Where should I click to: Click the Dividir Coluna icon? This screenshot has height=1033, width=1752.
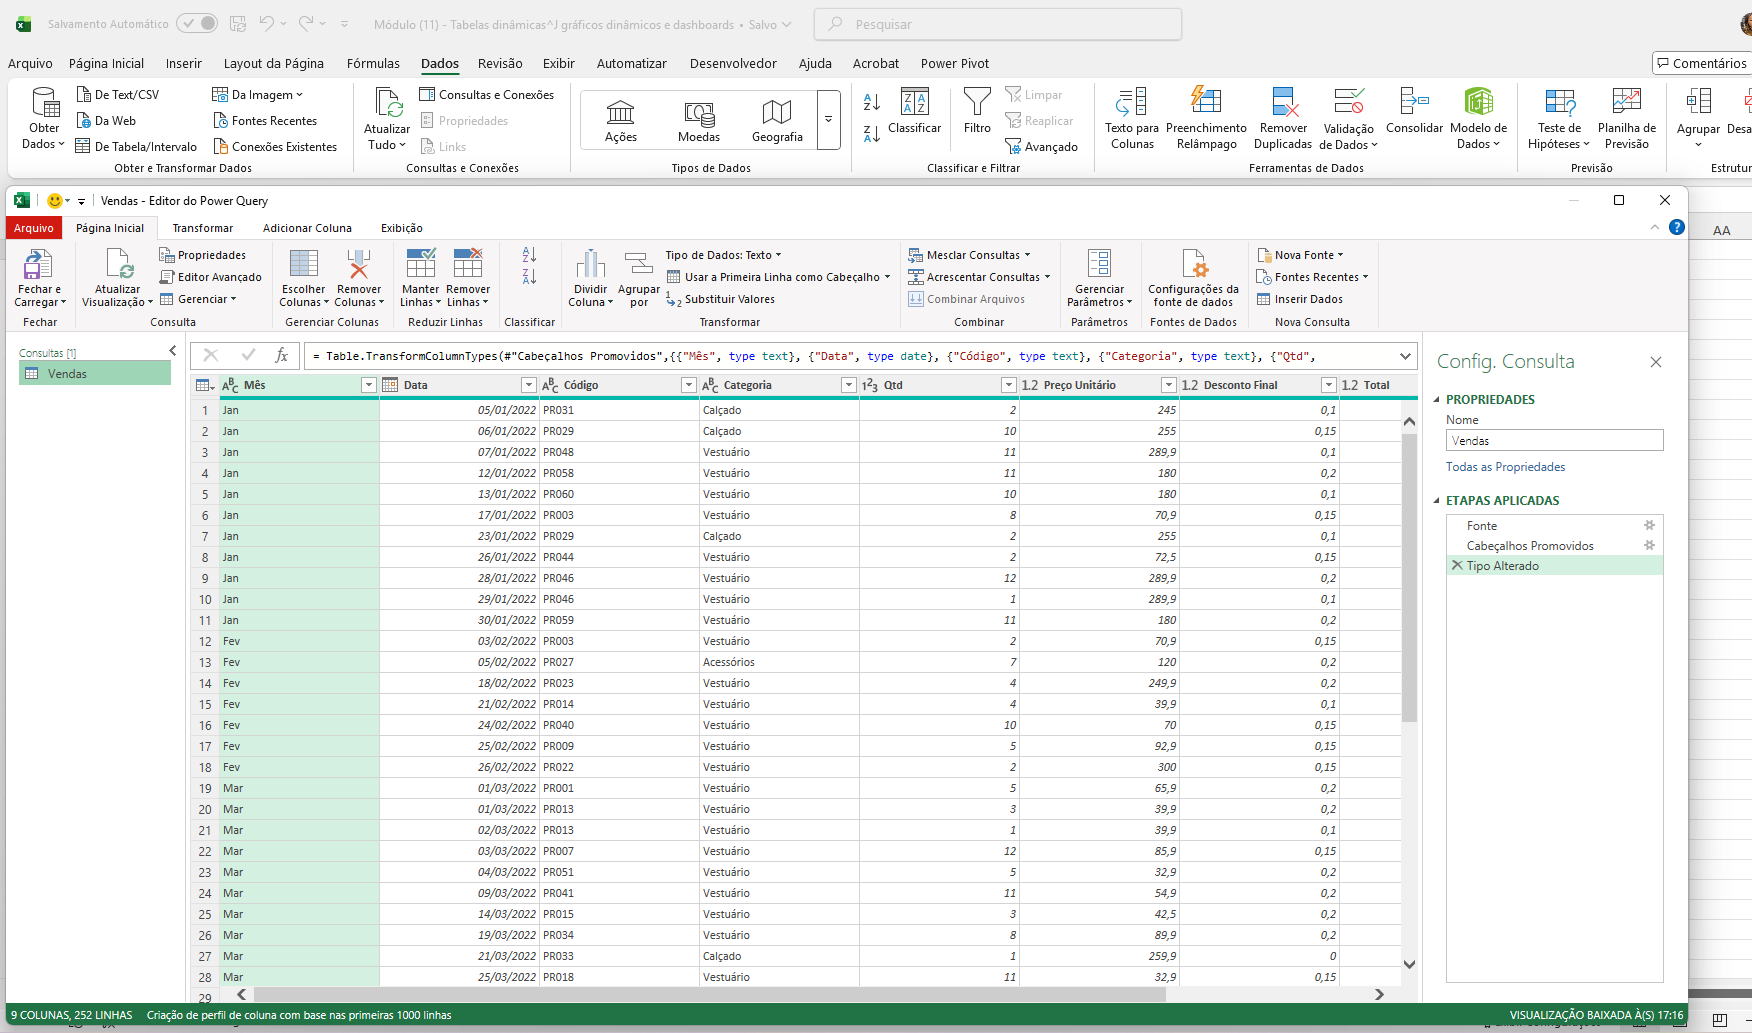click(590, 265)
